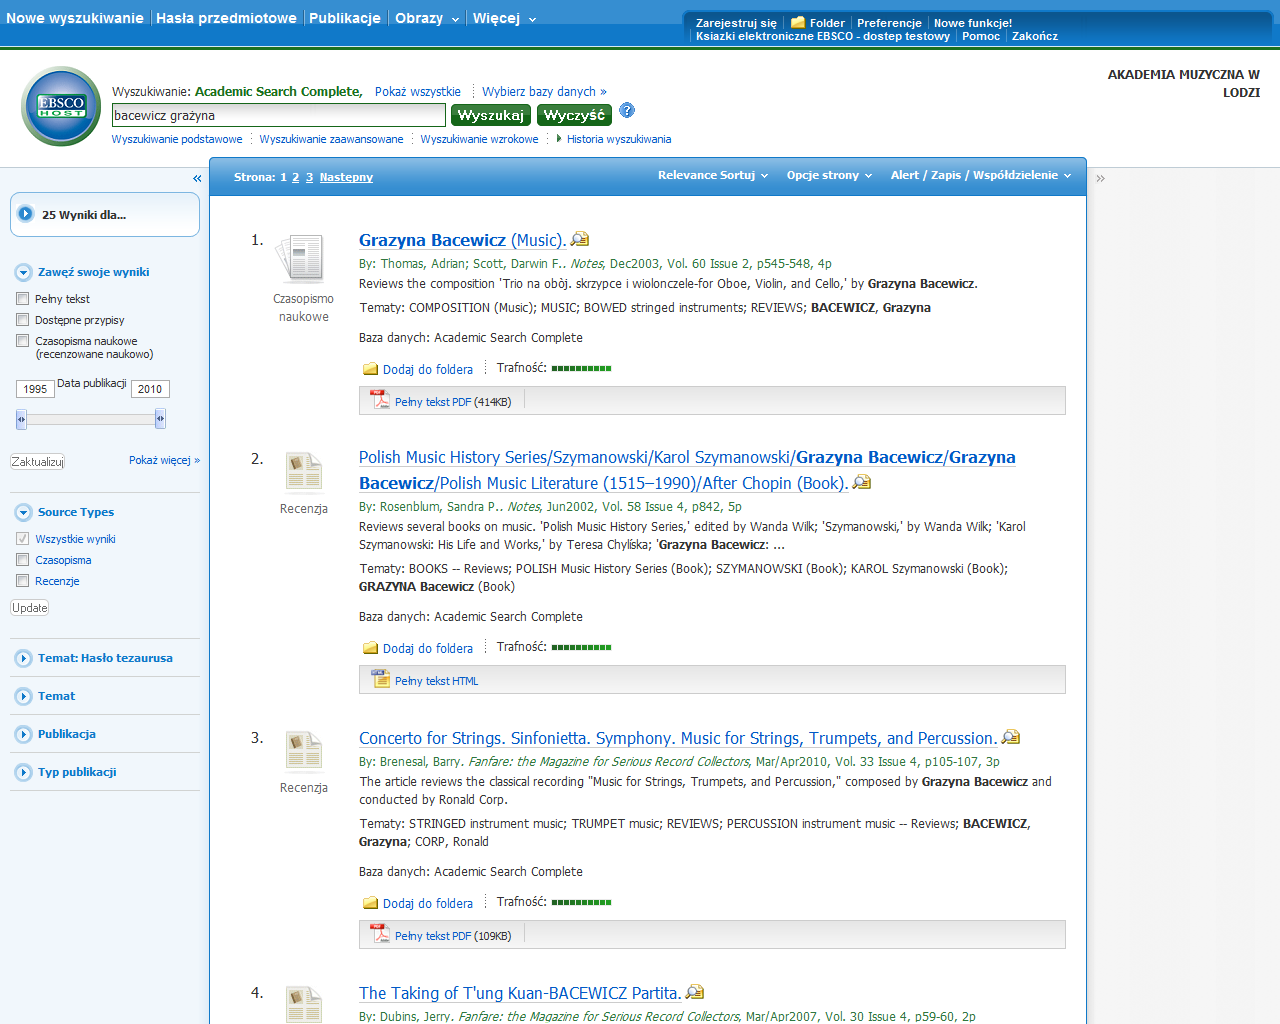Screen dimensions: 1280x1024
Task: Check the Czasopisma source type
Action: pos(23,559)
